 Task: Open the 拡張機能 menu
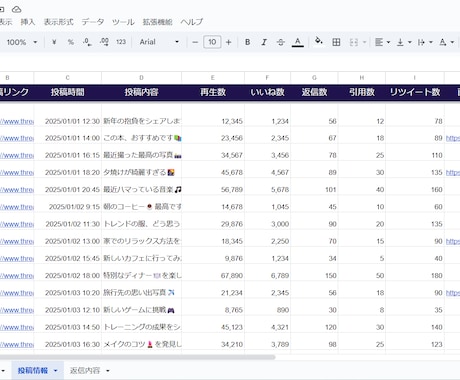click(x=157, y=22)
